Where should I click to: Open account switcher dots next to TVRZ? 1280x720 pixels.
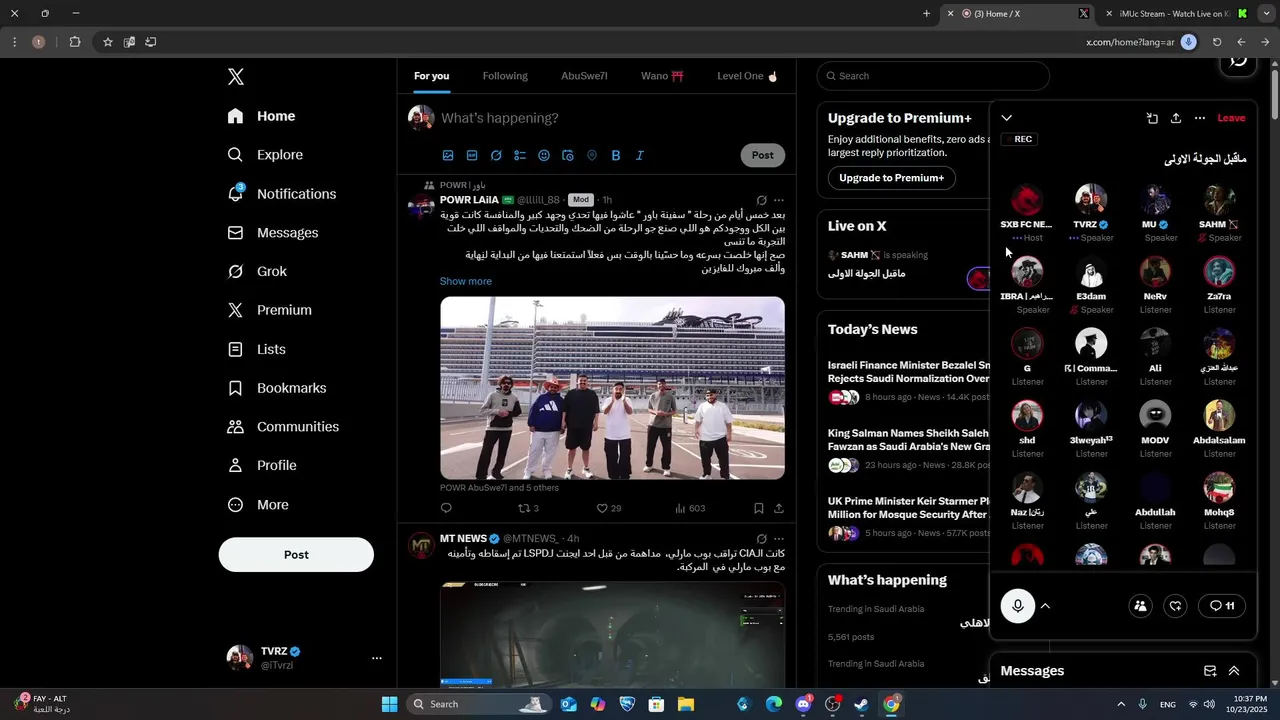pyautogui.click(x=377, y=658)
